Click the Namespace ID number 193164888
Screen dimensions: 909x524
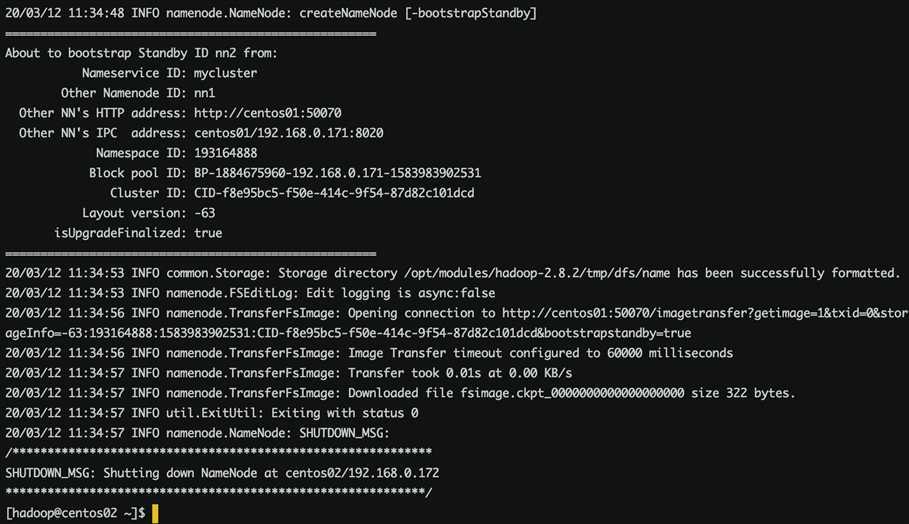(x=225, y=153)
